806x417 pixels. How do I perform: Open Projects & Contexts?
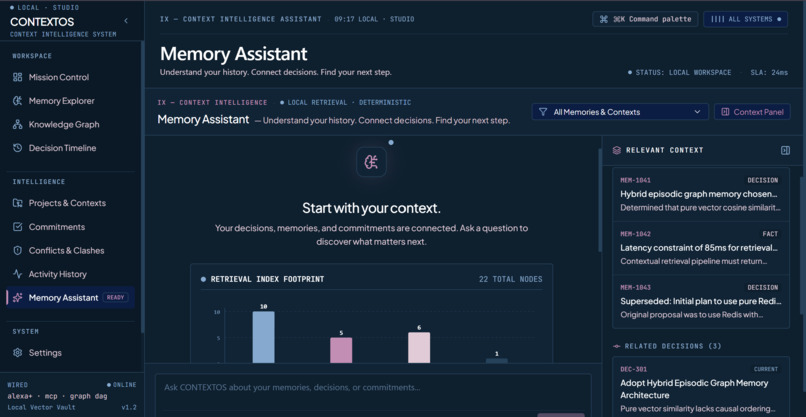pos(70,203)
